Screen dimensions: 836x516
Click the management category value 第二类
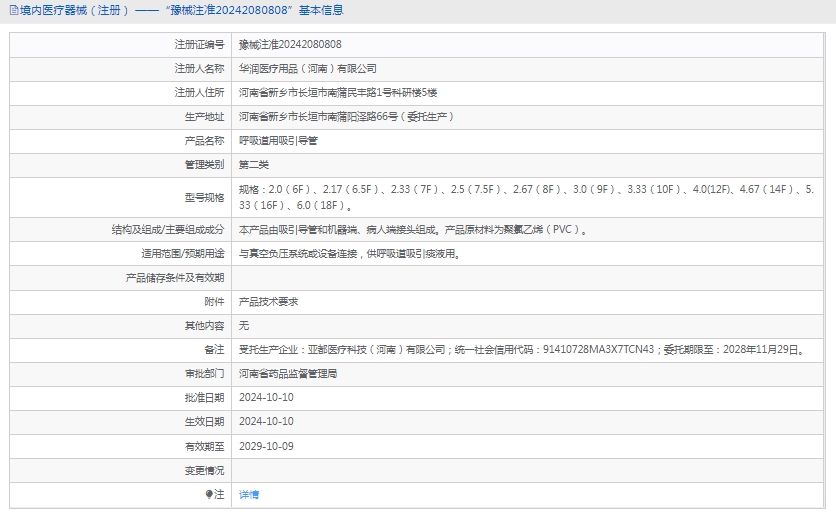[x=254, y=165]
